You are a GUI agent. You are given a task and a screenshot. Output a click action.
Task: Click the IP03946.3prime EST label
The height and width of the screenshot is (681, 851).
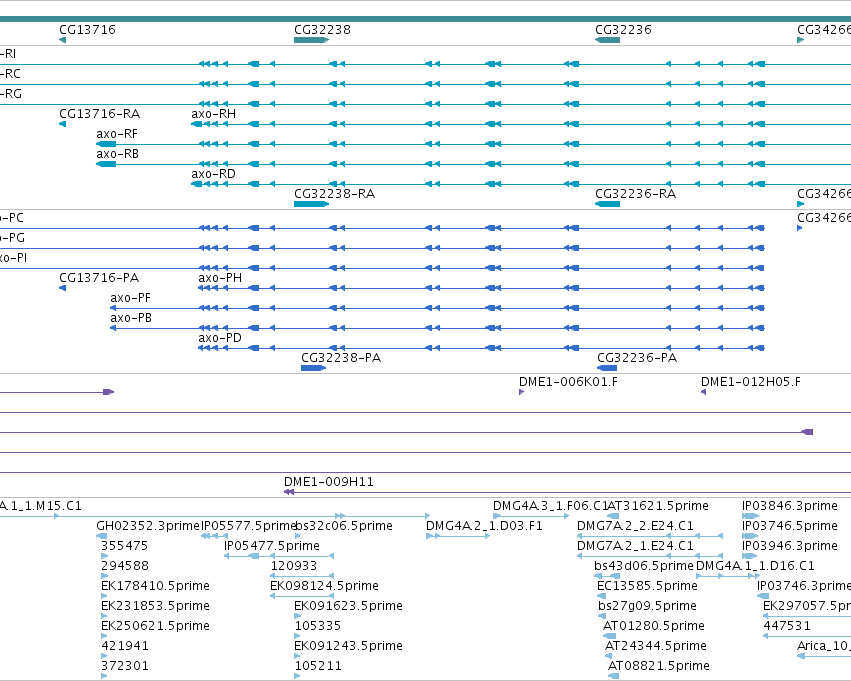click(790, 546)
